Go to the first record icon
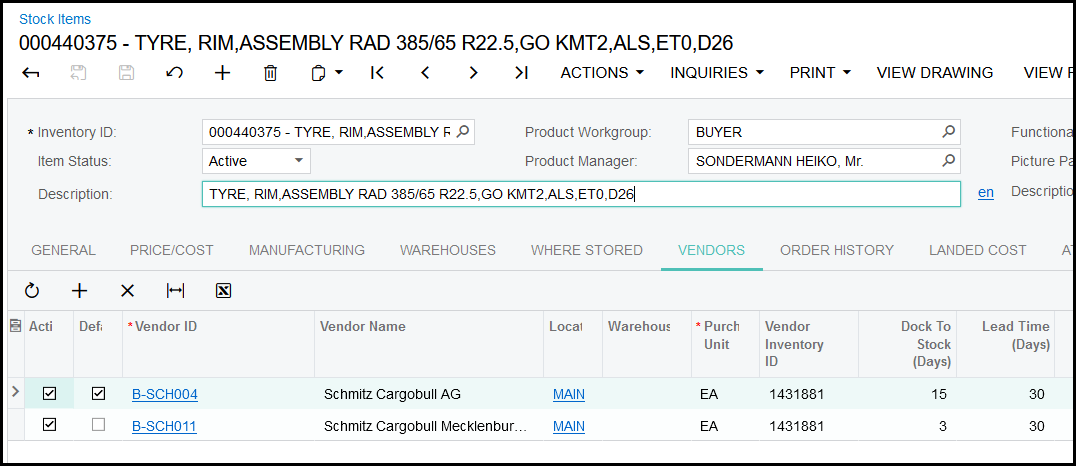Image resolution: width=1076 pixels, height=466 pixels. (377, 73)
